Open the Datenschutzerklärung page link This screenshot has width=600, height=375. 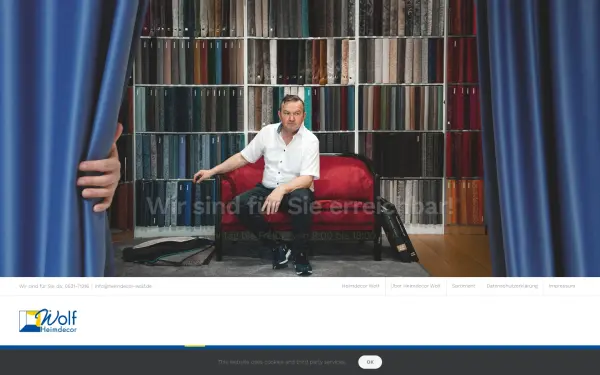(512, 286)
